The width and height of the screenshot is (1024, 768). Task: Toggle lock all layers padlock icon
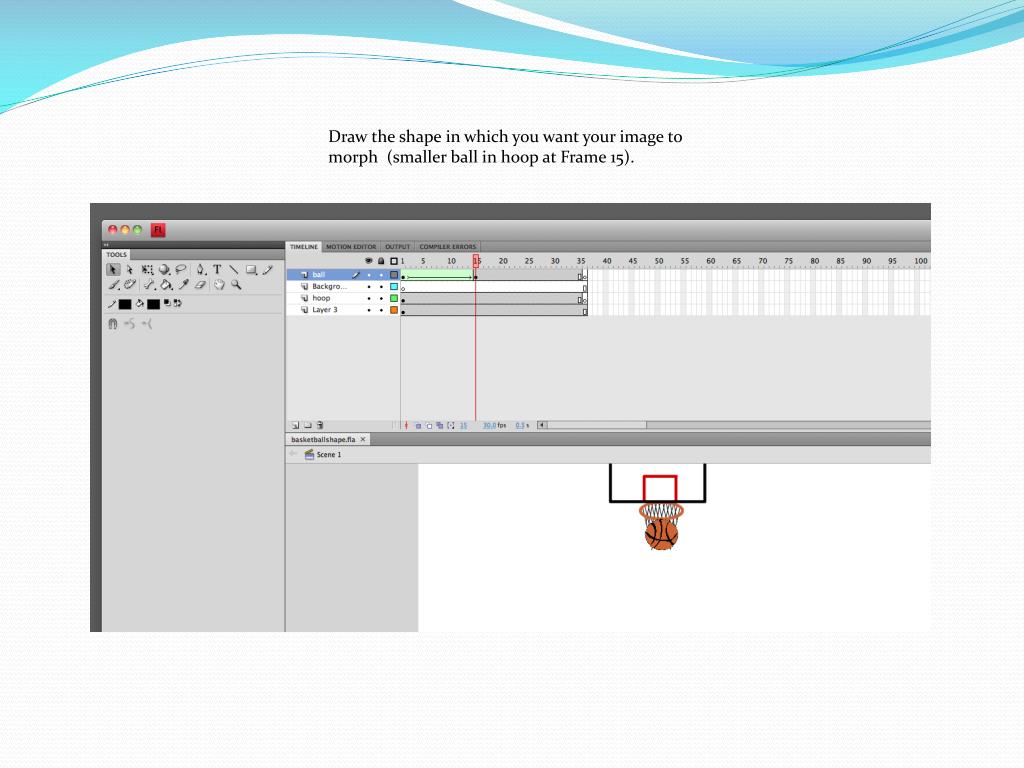(x=381, y=261)
